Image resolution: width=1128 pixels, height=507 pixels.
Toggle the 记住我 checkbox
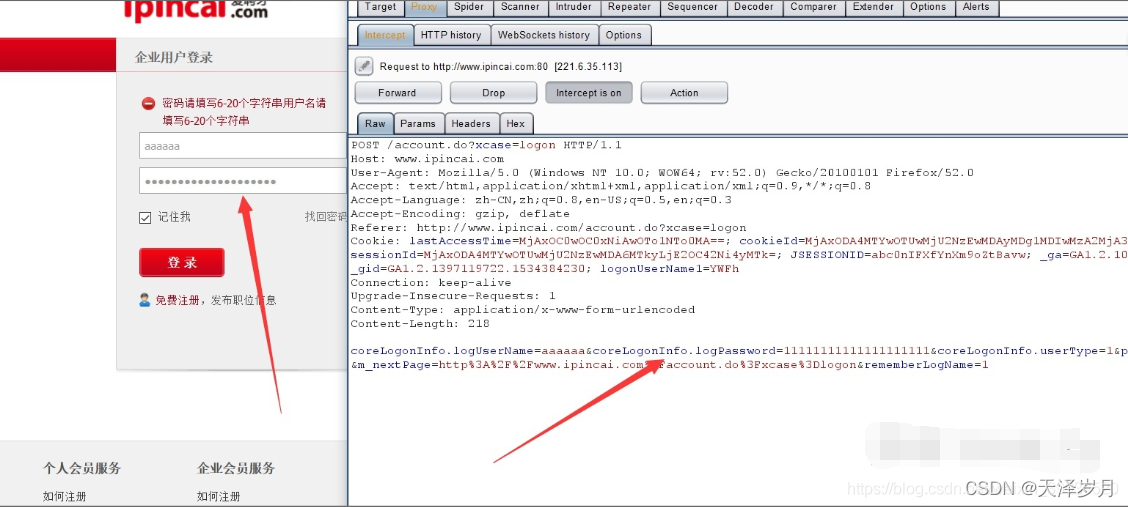(145, 217)
